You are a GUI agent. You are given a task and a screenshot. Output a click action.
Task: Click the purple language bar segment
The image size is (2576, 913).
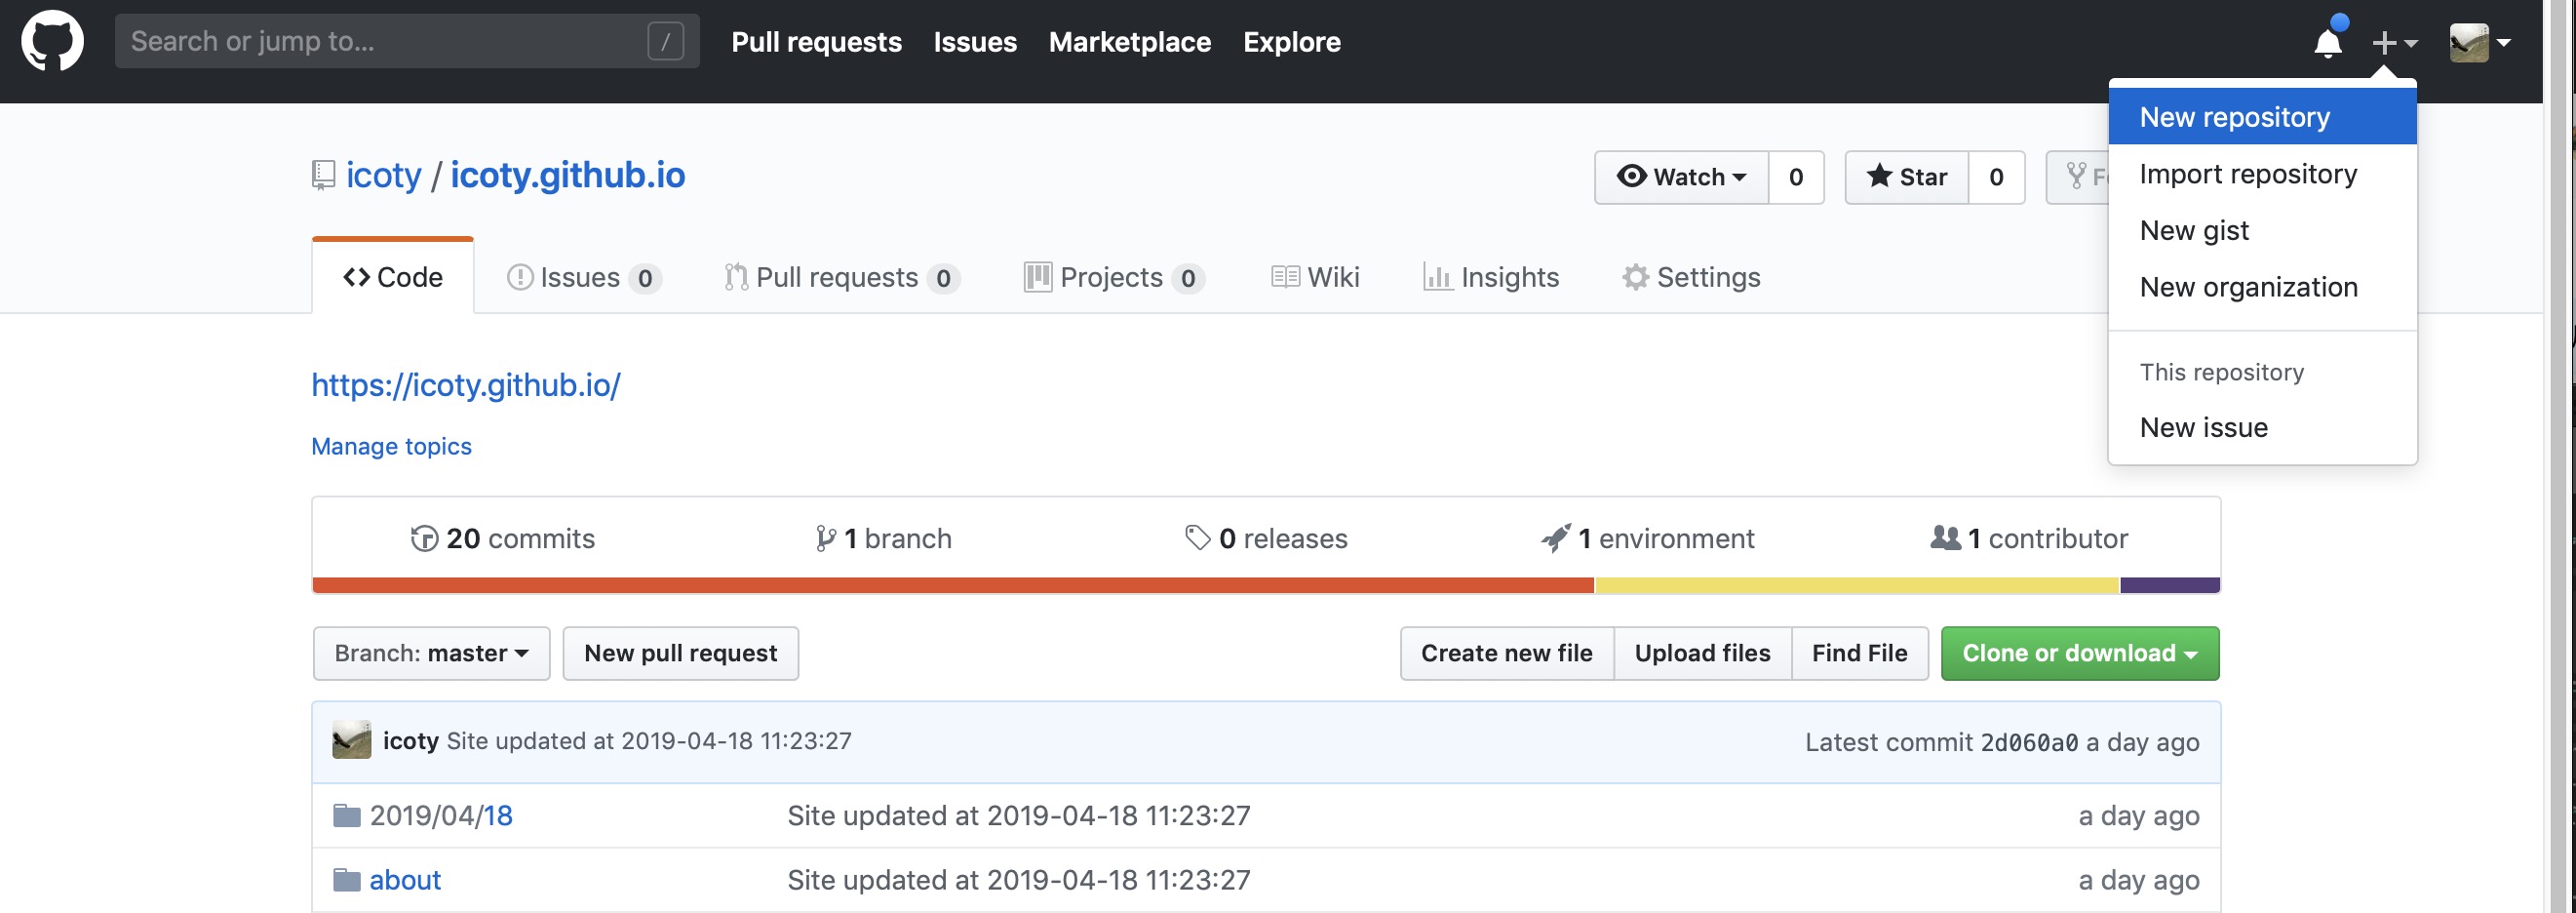point(2170,585)
